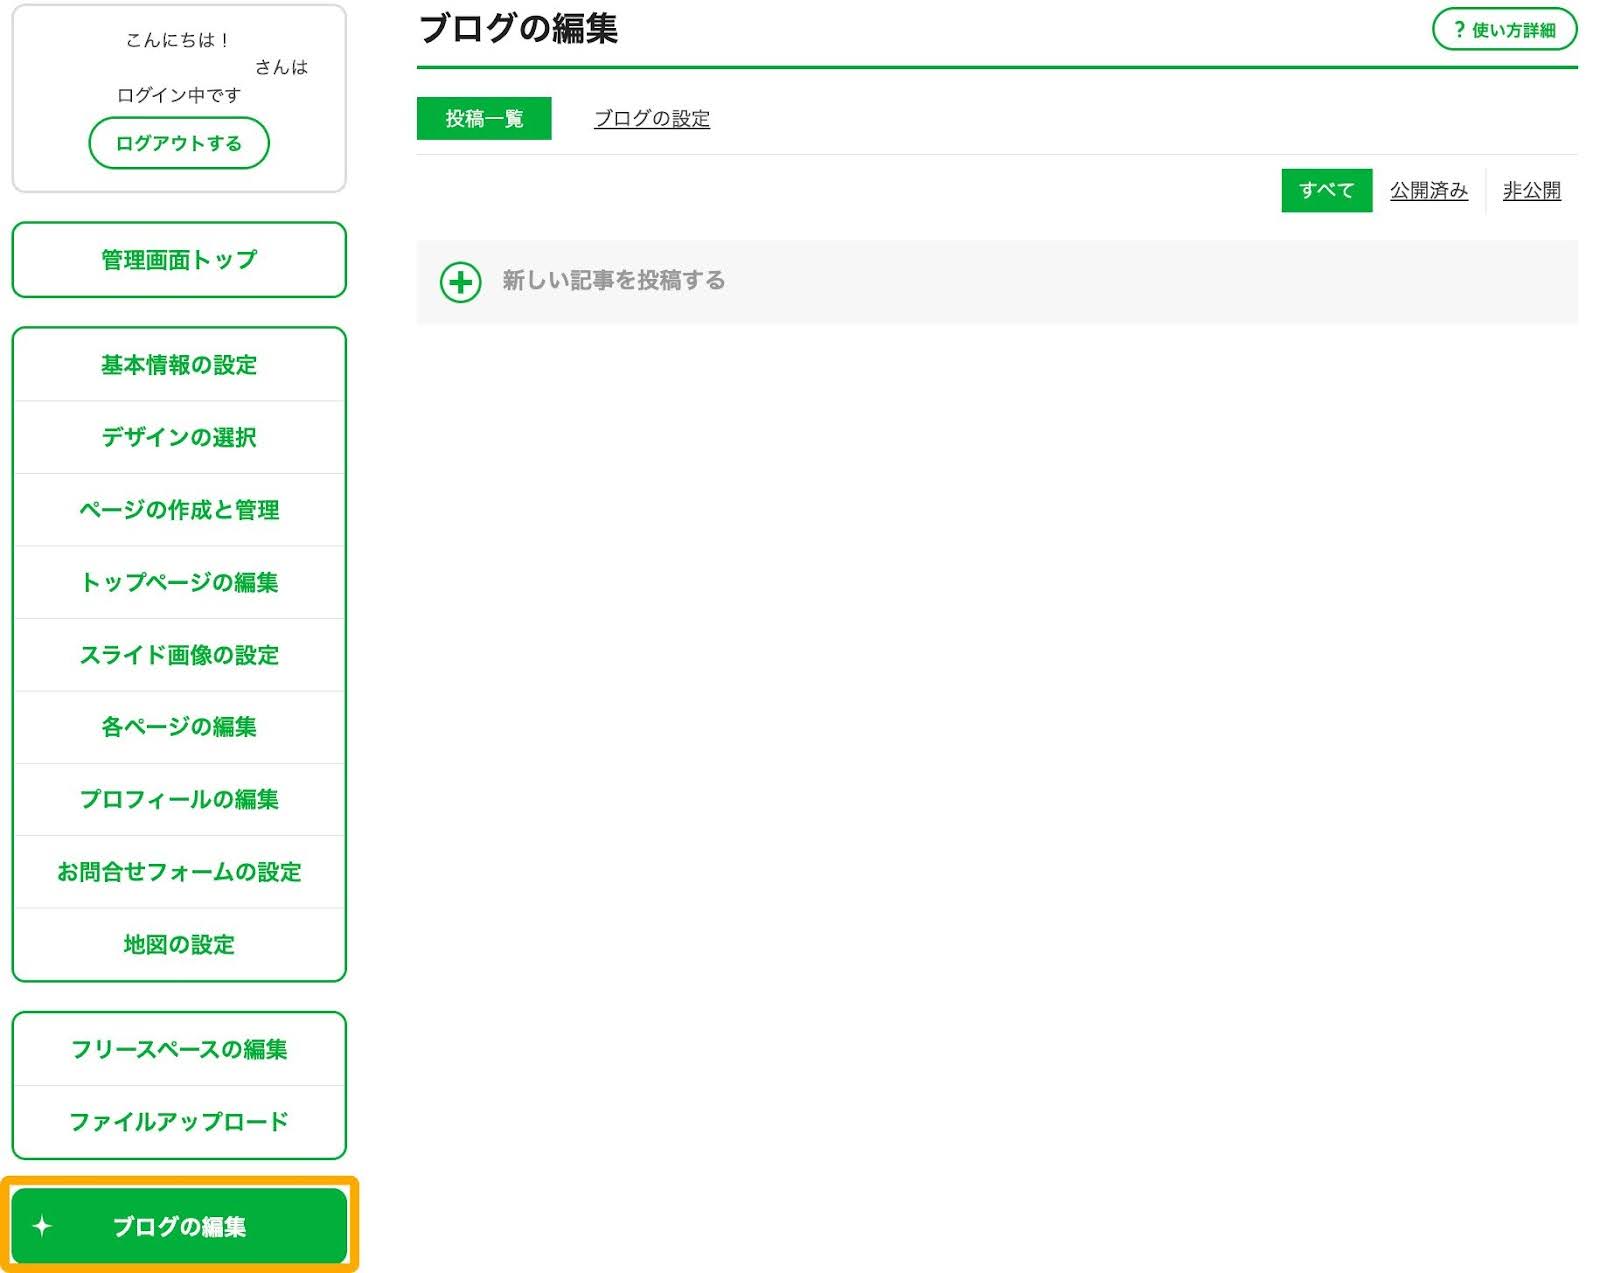Open デザインの選択 menu item
Screen dimensions: 1600x1273
tap(179, 437)
